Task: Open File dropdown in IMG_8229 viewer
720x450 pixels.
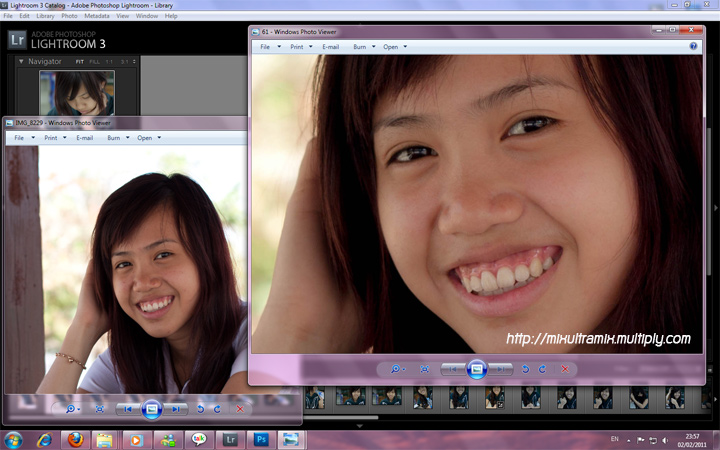Action: pos(24,138)
